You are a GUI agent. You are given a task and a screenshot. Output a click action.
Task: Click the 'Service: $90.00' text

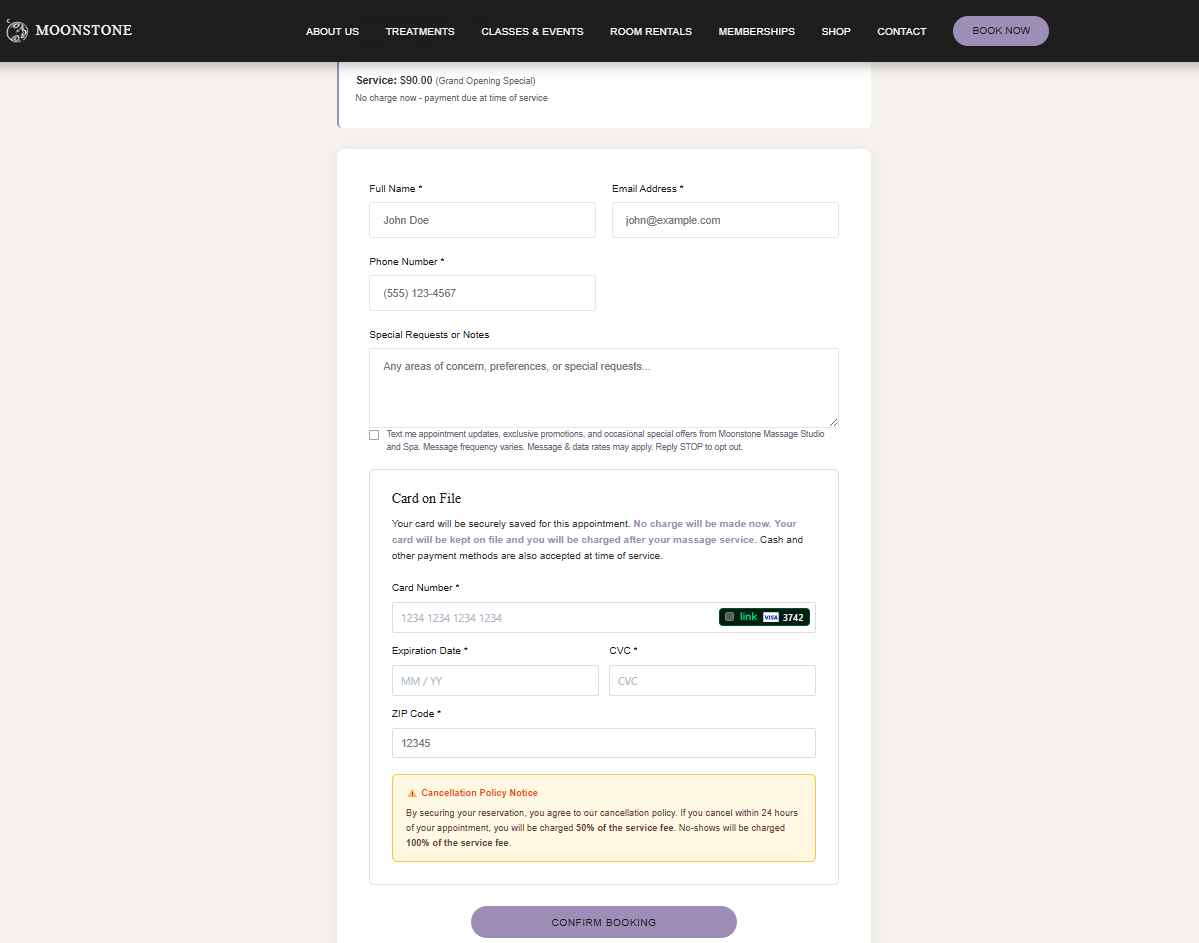coord(394,80)
